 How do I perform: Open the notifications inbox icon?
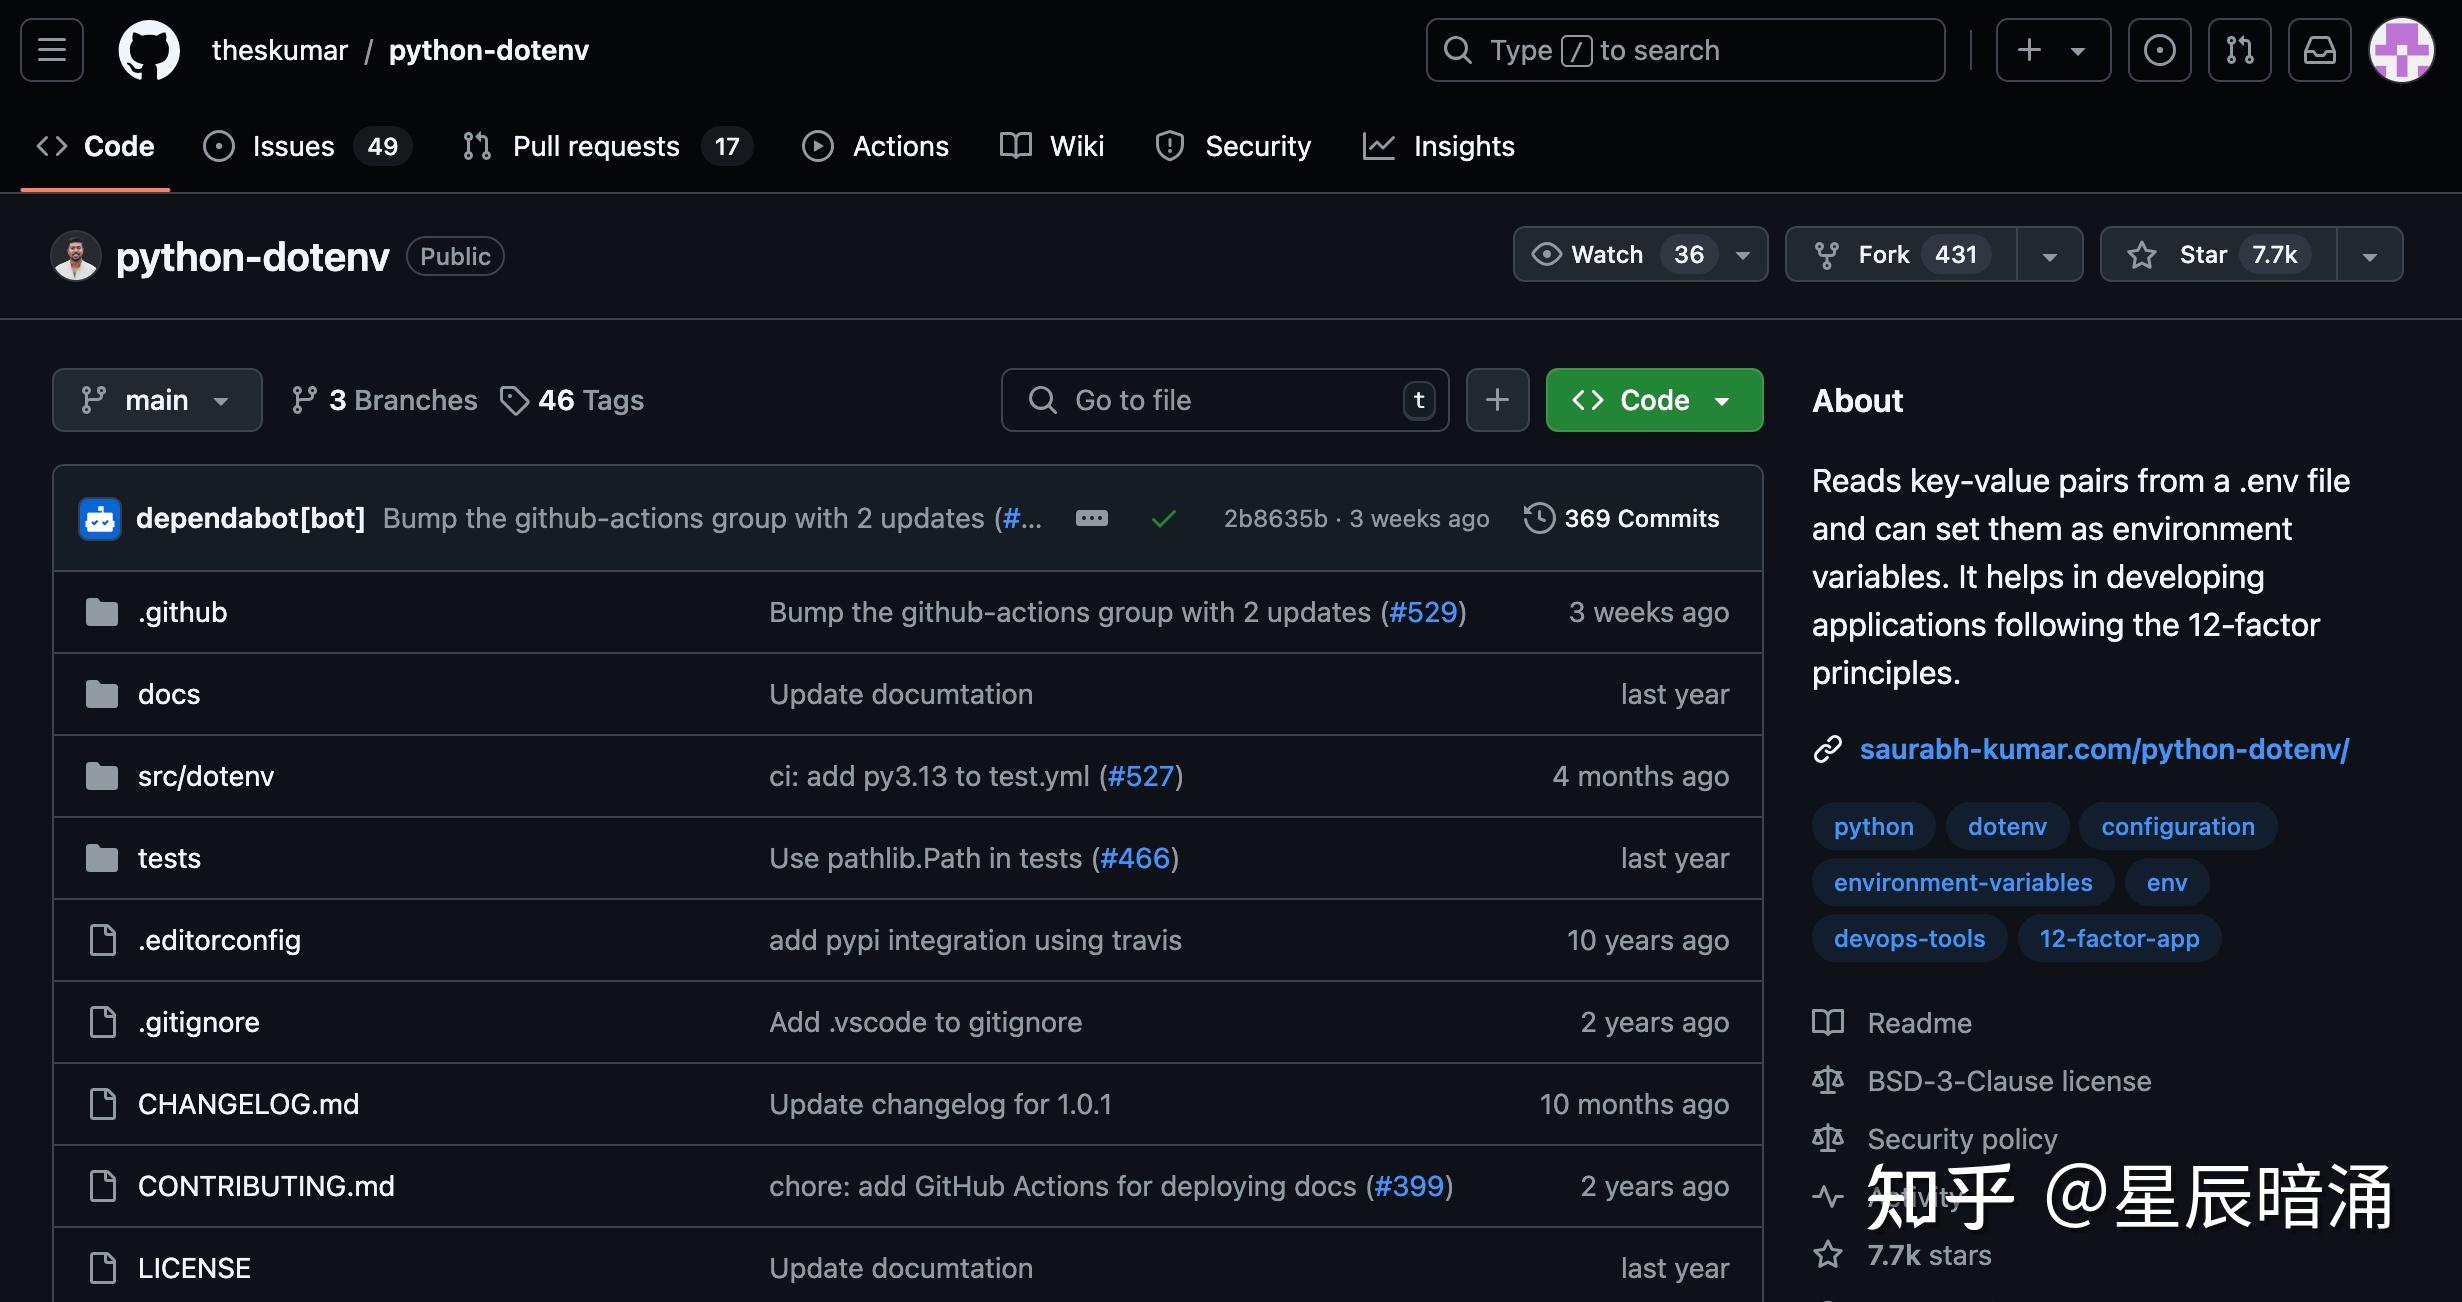point(2319,50)
